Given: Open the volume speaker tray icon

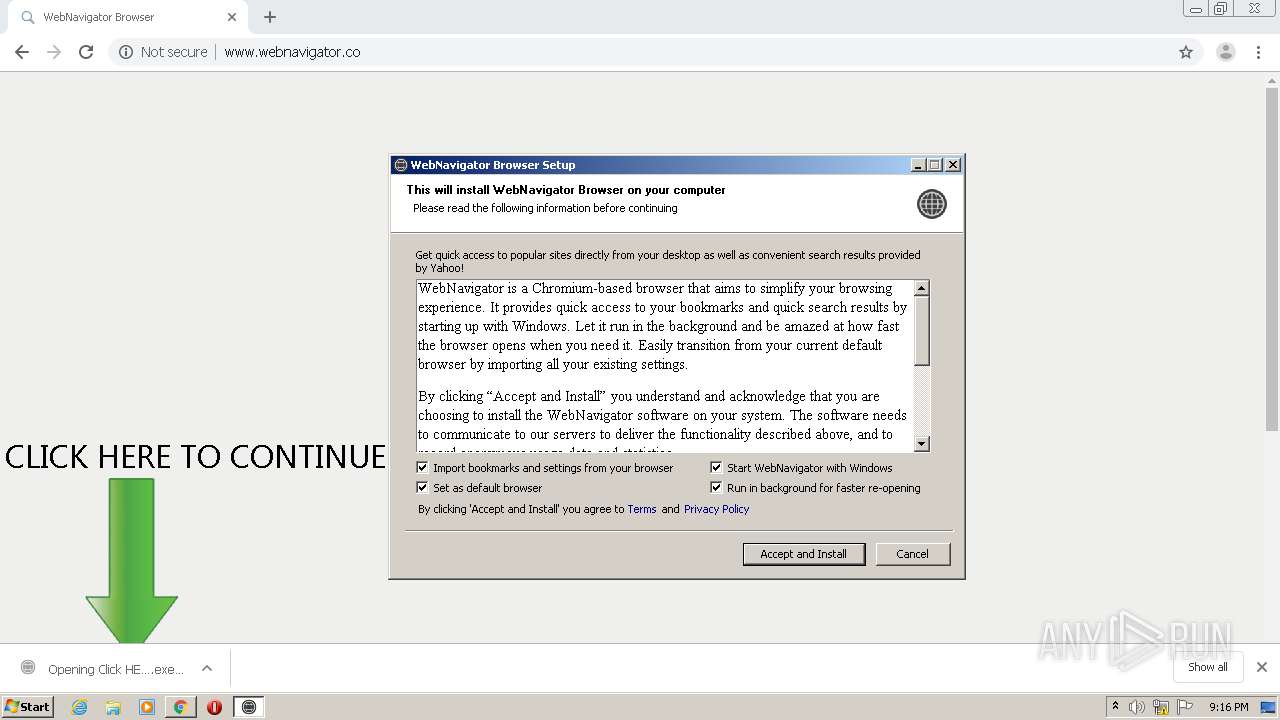Looking at the screenshot, I should pyautogui.click(x=1137, y=707).
